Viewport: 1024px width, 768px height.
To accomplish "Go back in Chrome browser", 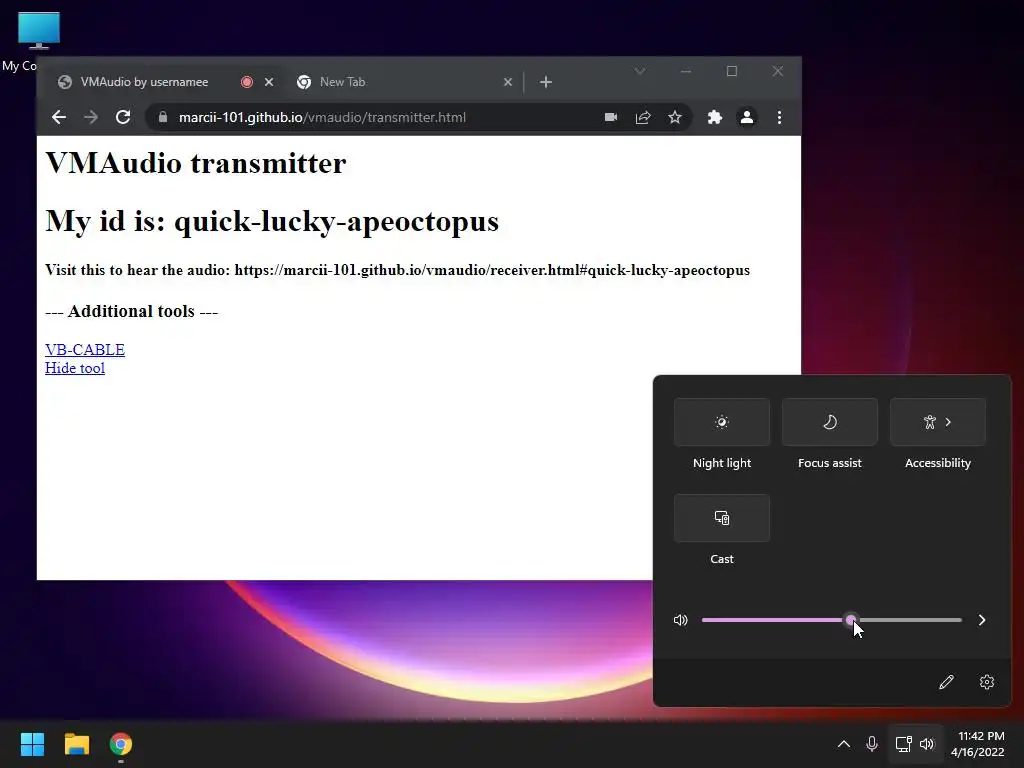I will (x=59, y=118).
